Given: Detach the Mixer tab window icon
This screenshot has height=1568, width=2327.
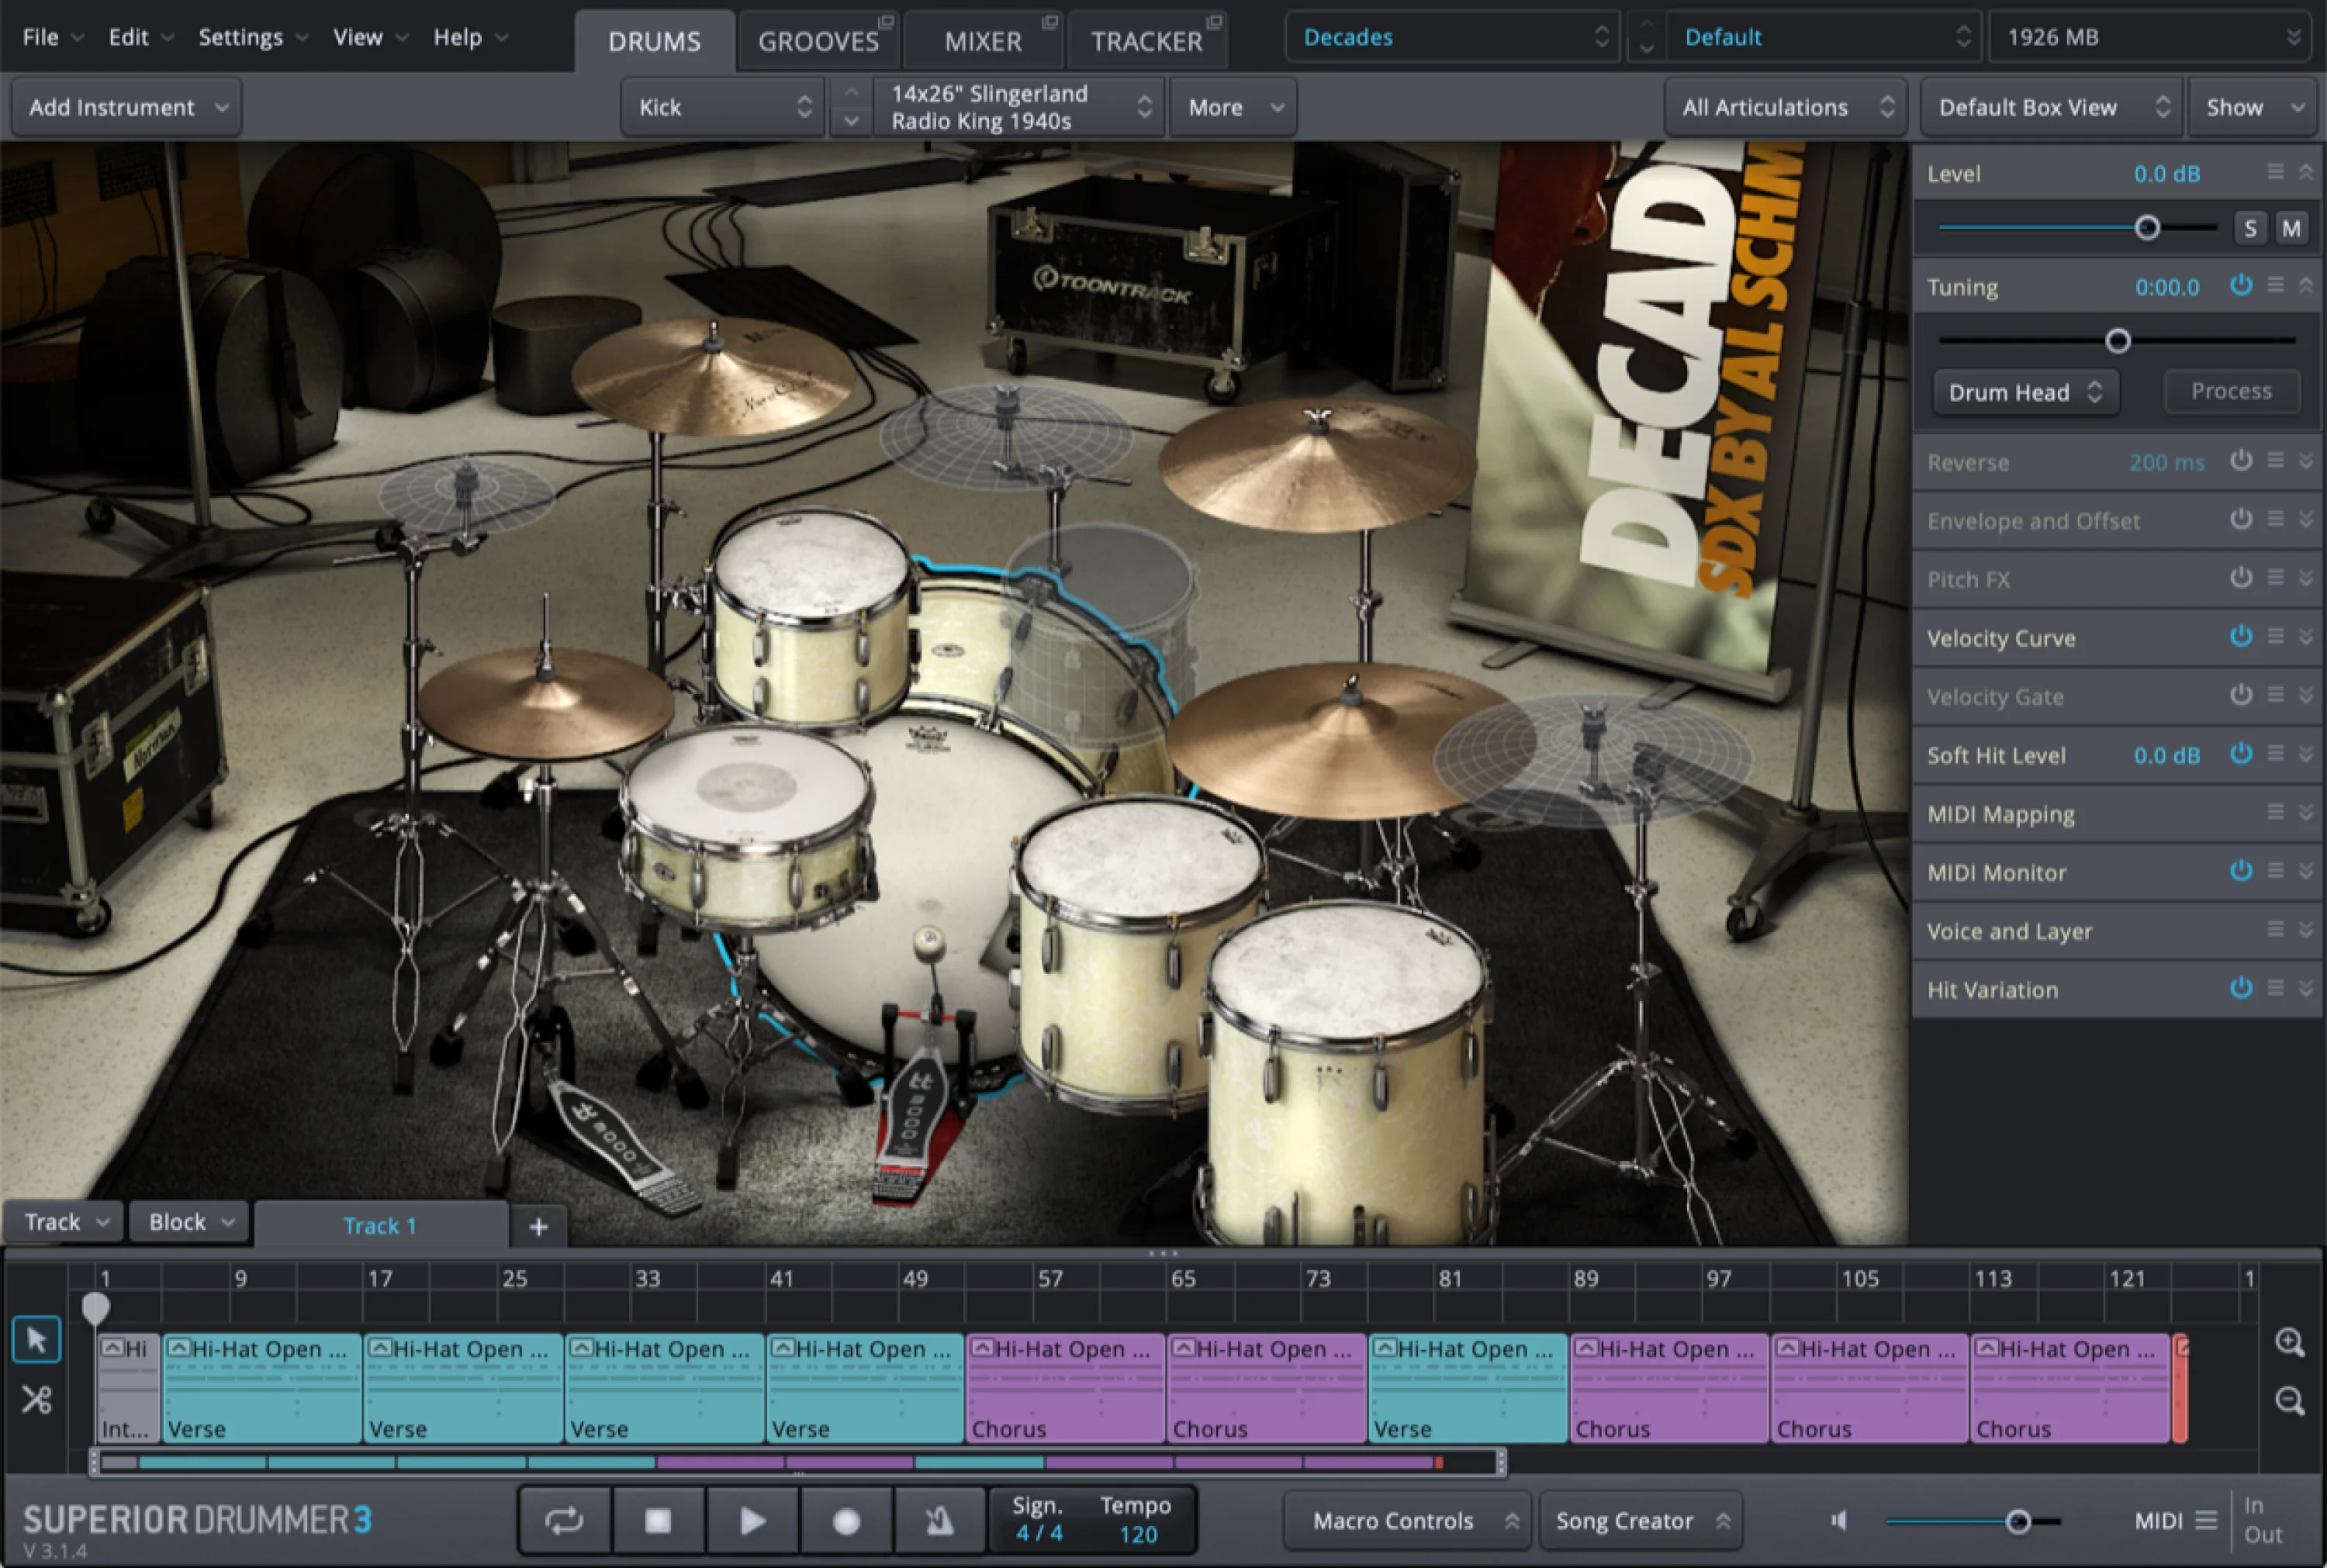Looking at the screenshot, I should click(1049, 22).
